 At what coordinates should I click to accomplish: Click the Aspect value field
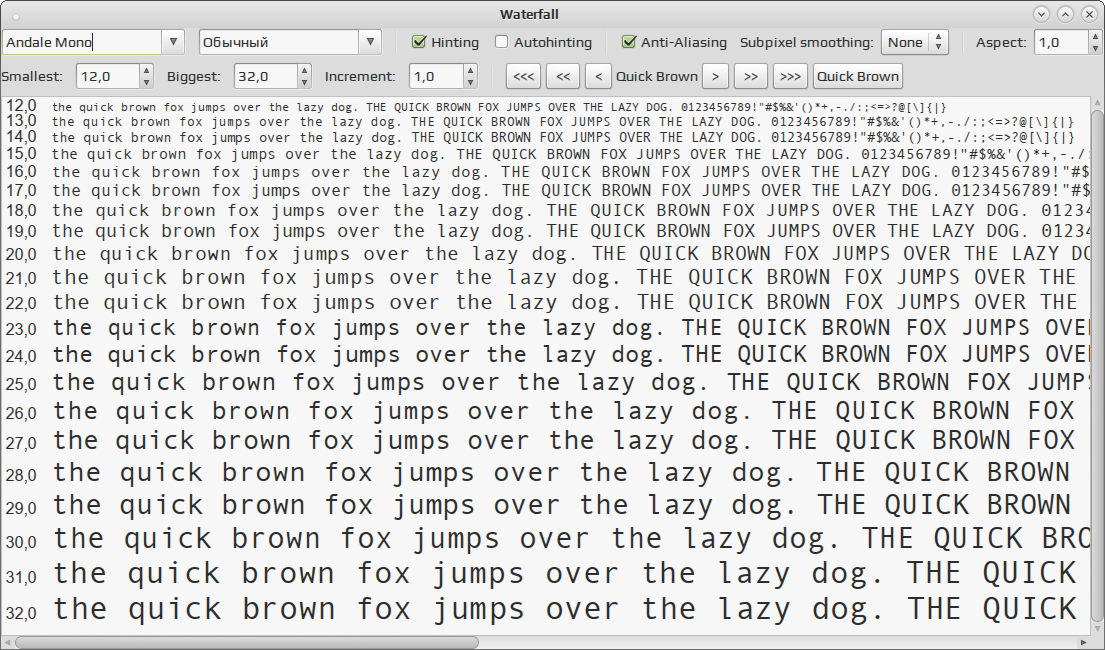coord(1061,42)
